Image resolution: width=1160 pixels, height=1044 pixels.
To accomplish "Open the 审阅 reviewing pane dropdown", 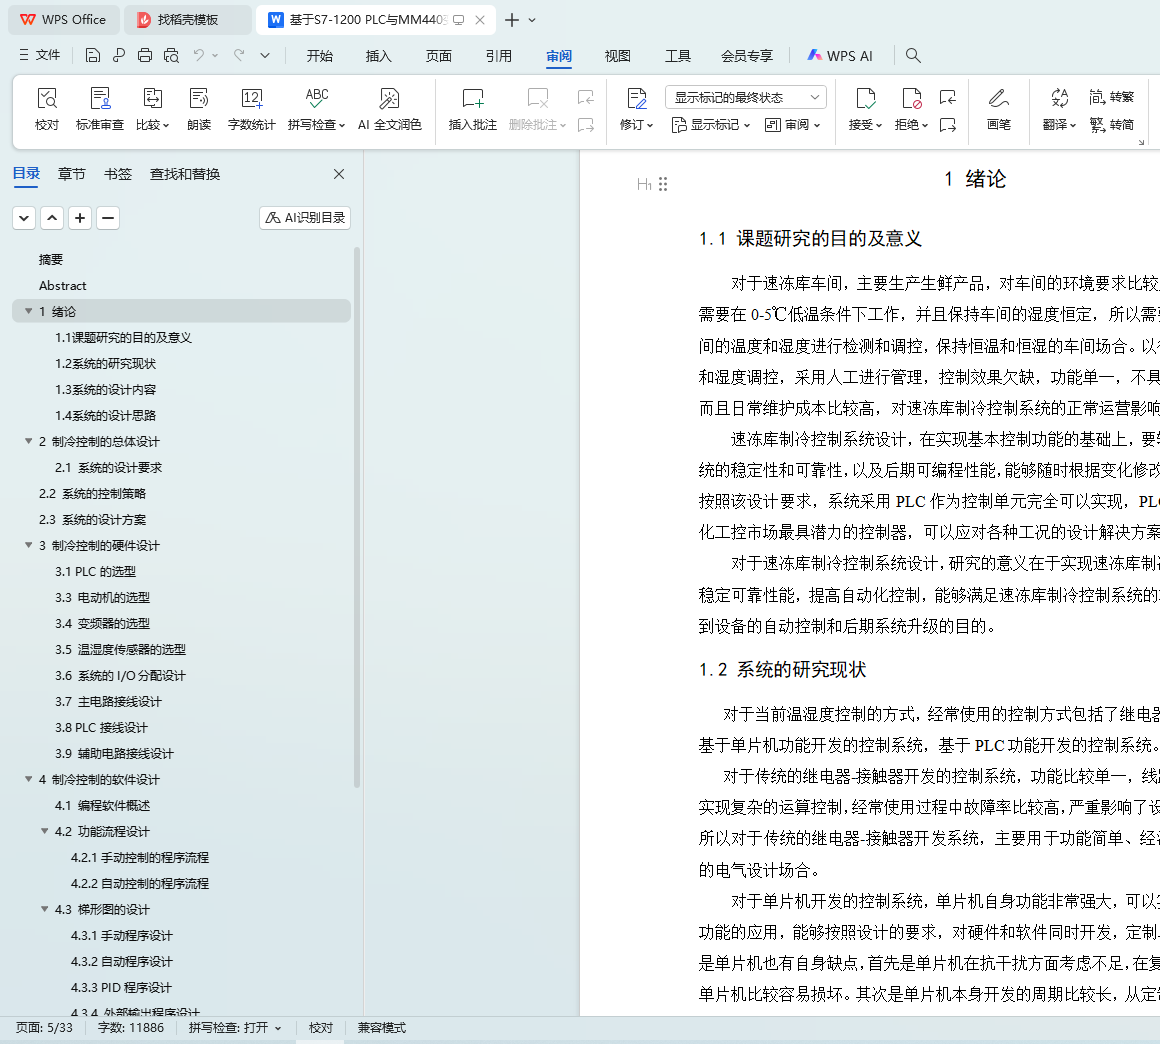I will [x=792, y=125].
